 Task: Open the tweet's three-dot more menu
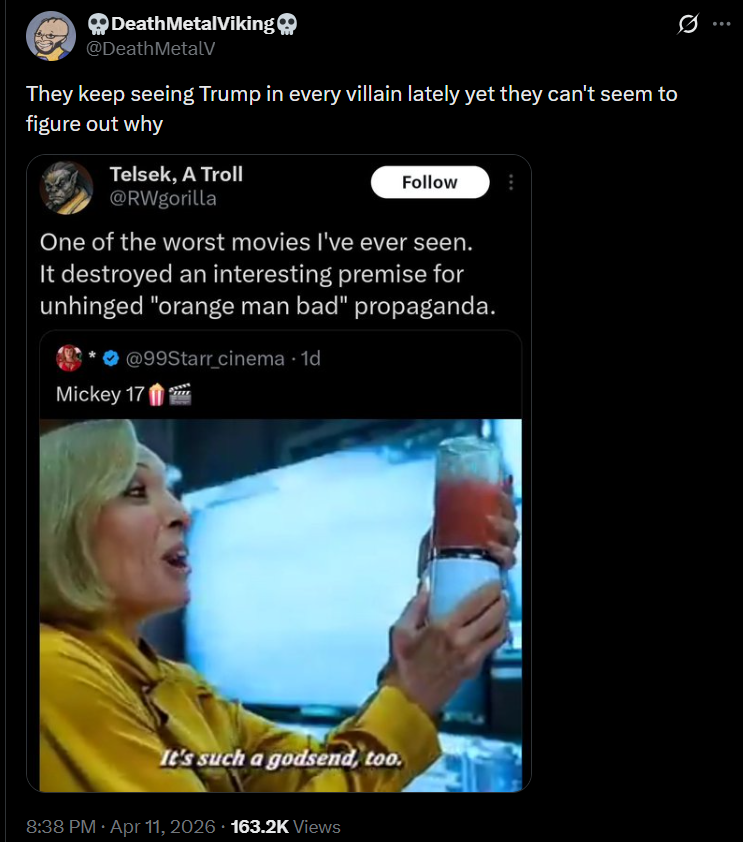[722, 24]
